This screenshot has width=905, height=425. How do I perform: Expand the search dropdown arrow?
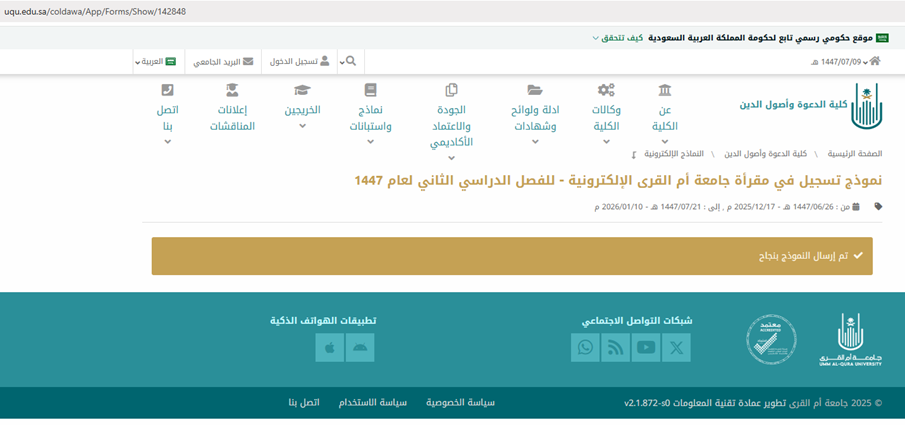(x=342, y=62)
